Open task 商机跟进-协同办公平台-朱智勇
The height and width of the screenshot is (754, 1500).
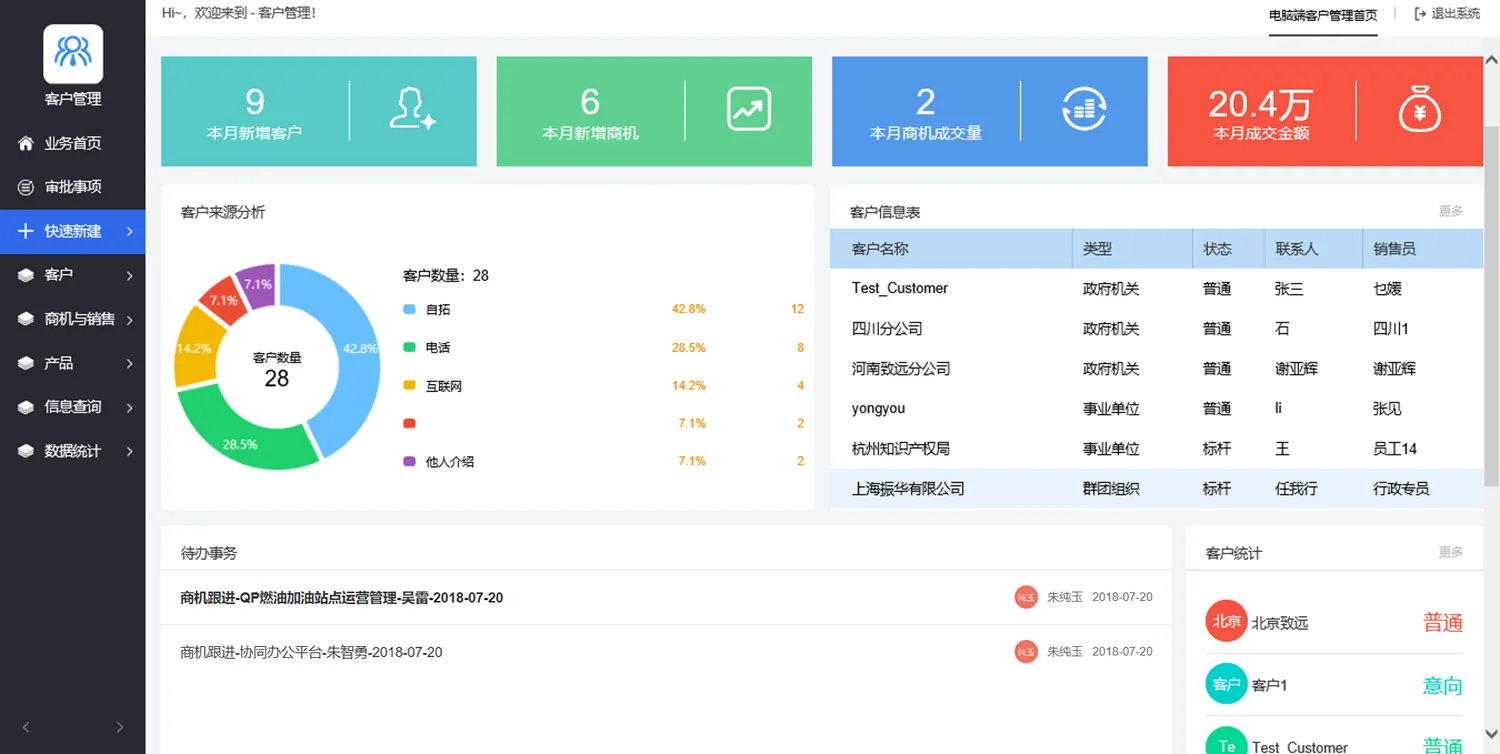[311, 652]
